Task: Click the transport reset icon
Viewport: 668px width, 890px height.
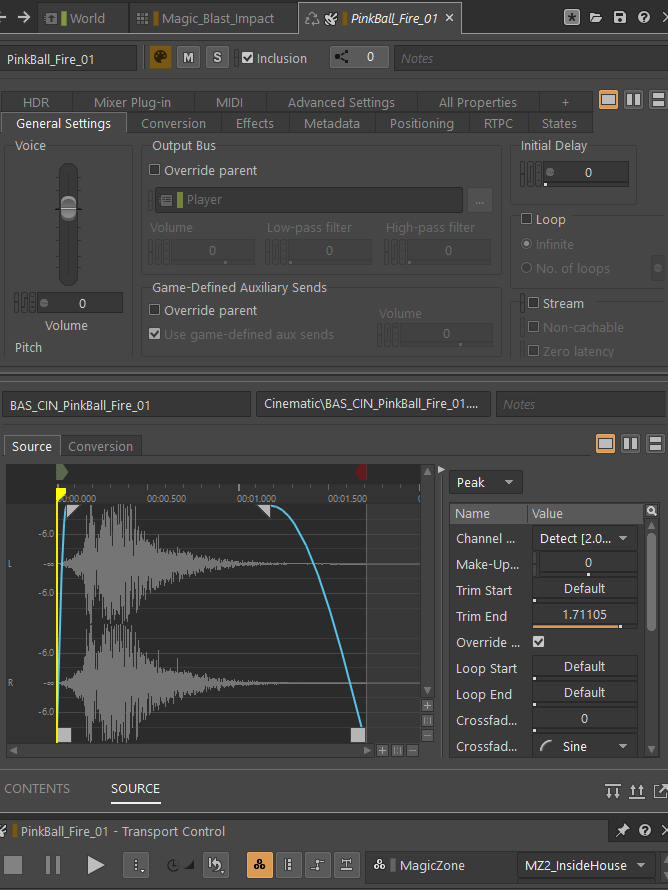Action: click(216, 865)
